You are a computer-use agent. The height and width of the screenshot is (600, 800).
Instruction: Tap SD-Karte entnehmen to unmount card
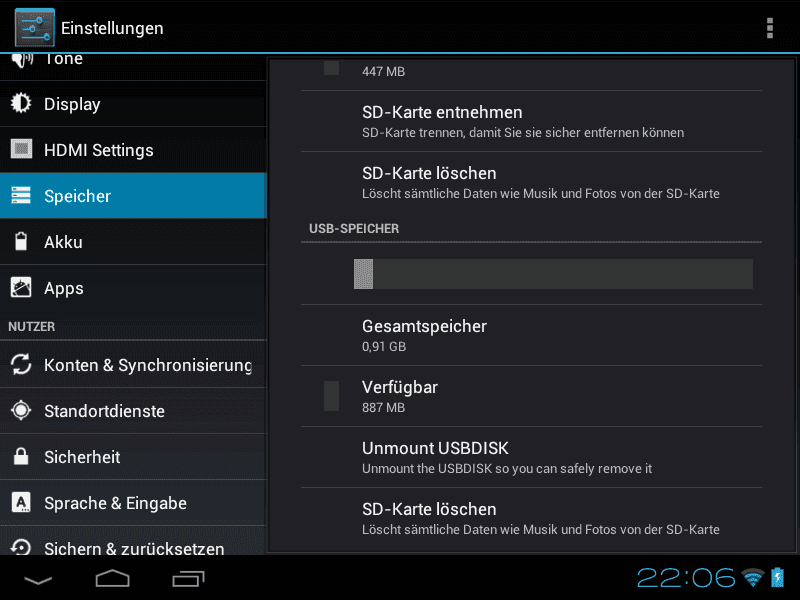tap(531, 121)
